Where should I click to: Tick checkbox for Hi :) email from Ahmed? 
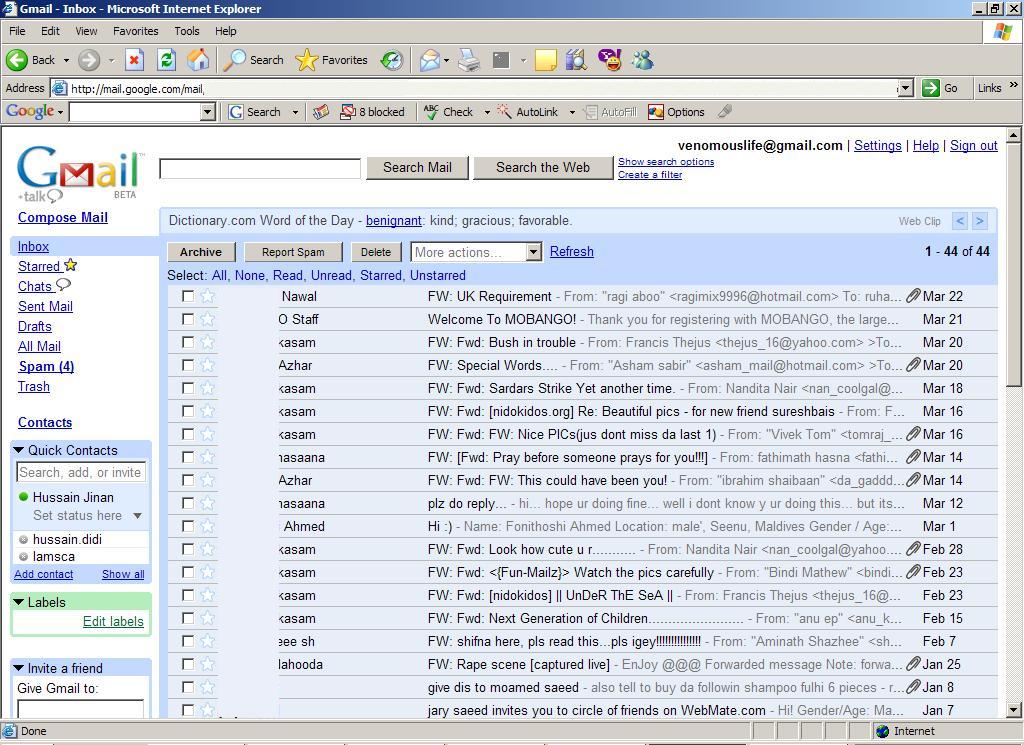point(188,526)
